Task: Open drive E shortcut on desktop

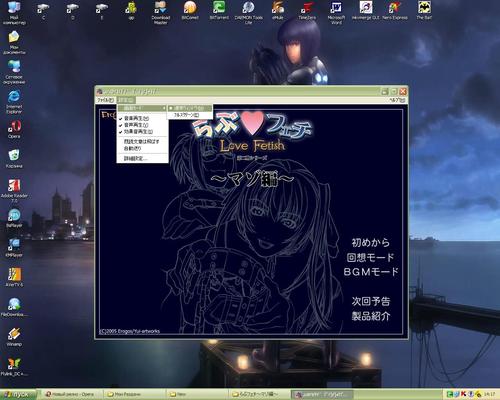Action: (102, 11)
